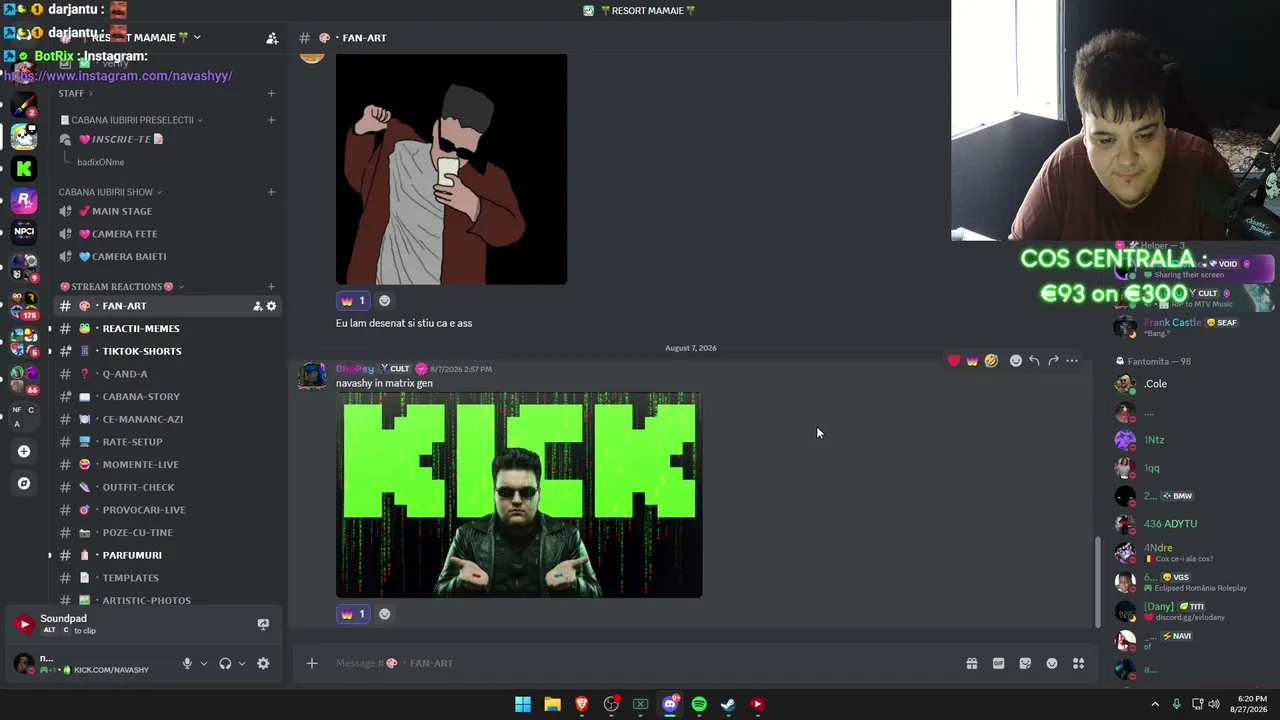The image size is (1280, 720).
Task: Switch to the Q-AND-A channel
Action: click(167, 374)
